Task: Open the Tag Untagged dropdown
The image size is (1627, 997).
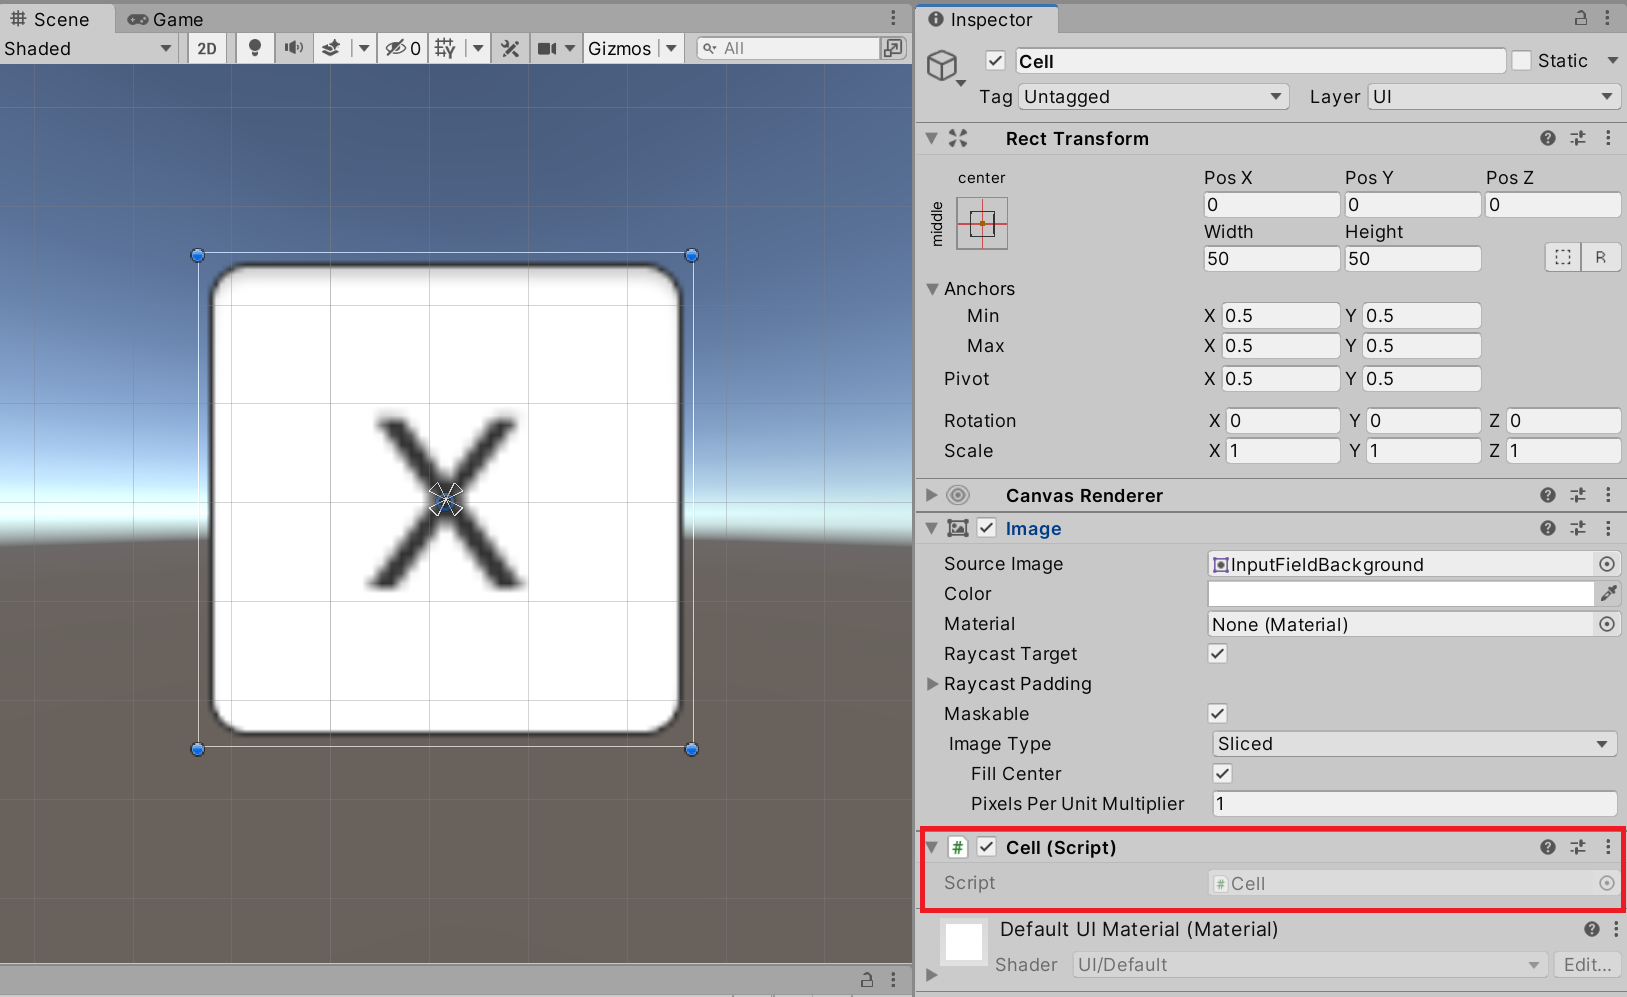Action: (1152, 97)
